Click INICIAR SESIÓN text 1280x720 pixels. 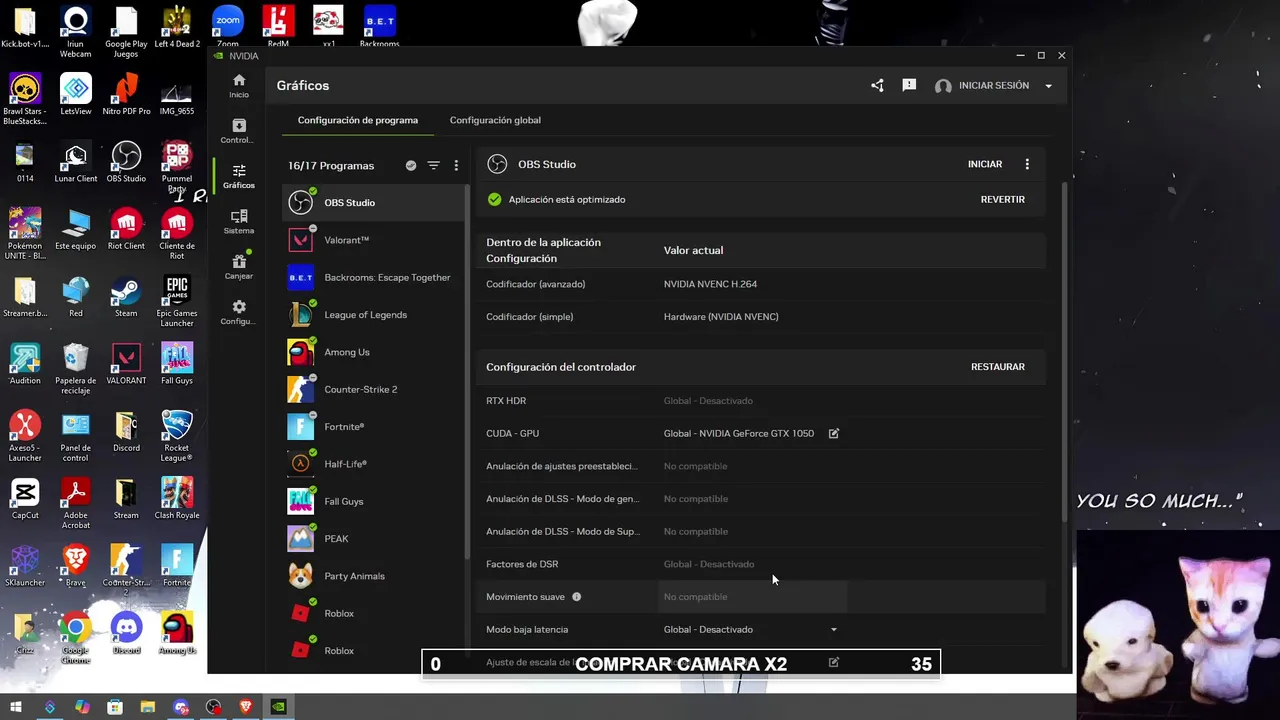994,86
